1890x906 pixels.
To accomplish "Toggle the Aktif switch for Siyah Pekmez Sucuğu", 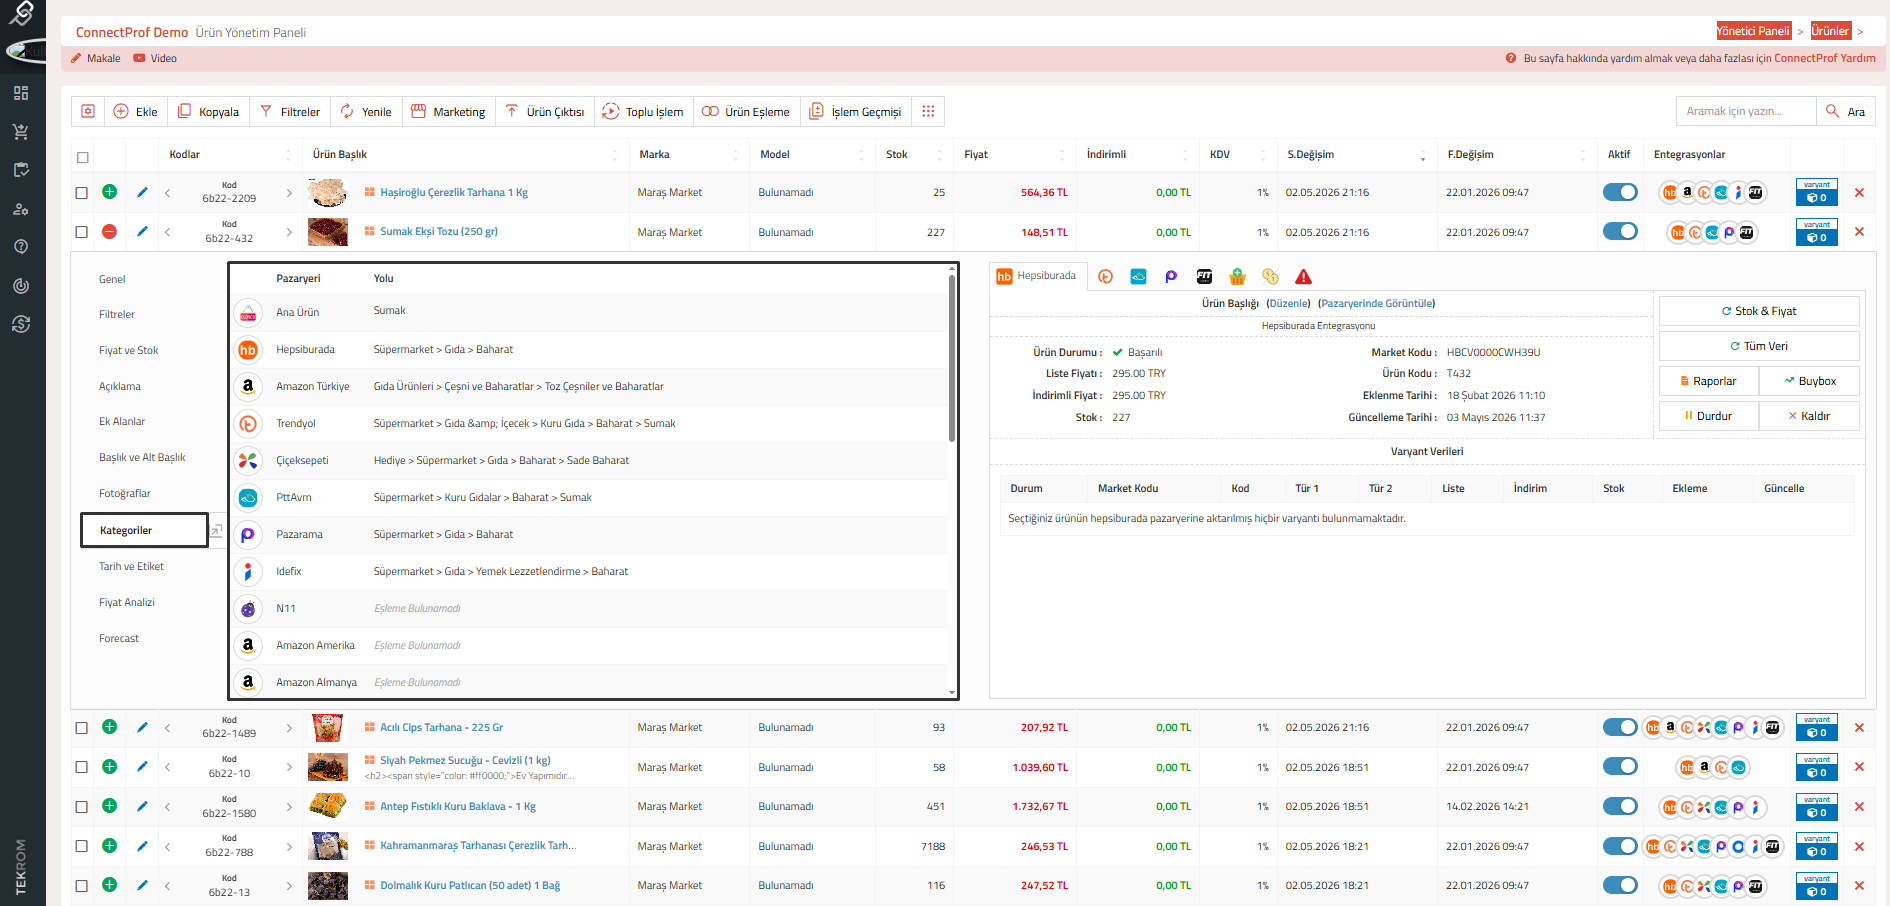I will tap(1620, 766).
